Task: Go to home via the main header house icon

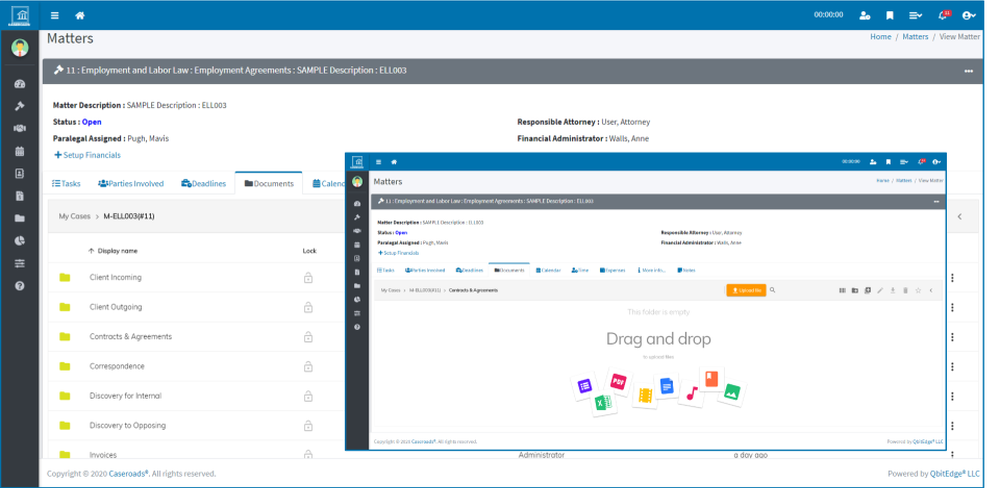Action: [80, 15]
